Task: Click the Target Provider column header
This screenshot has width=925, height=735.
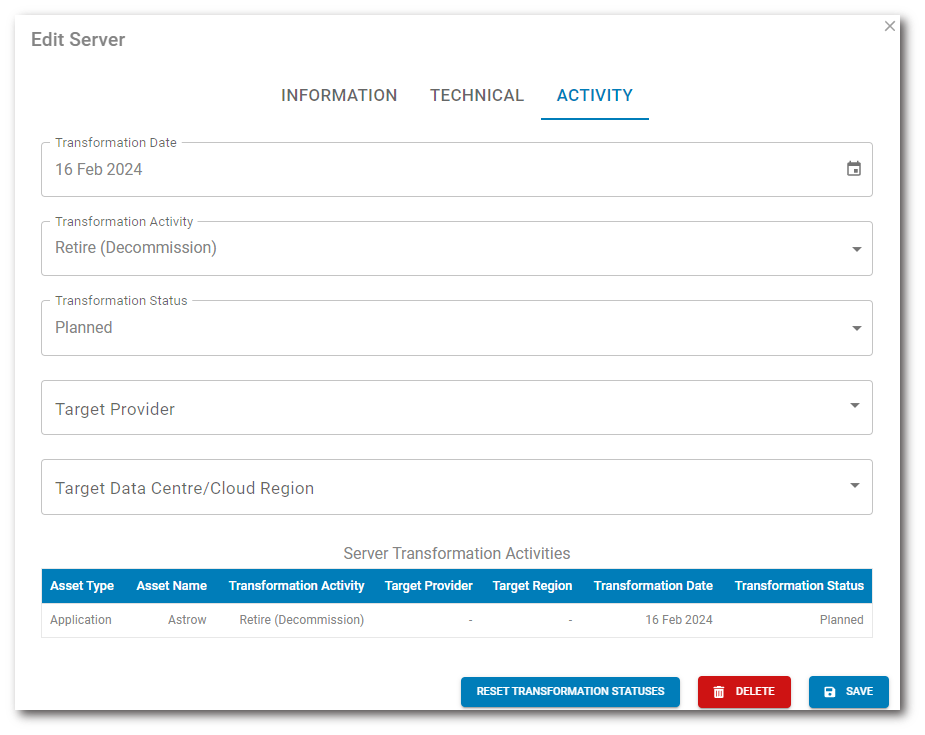Action: point(428,586)
